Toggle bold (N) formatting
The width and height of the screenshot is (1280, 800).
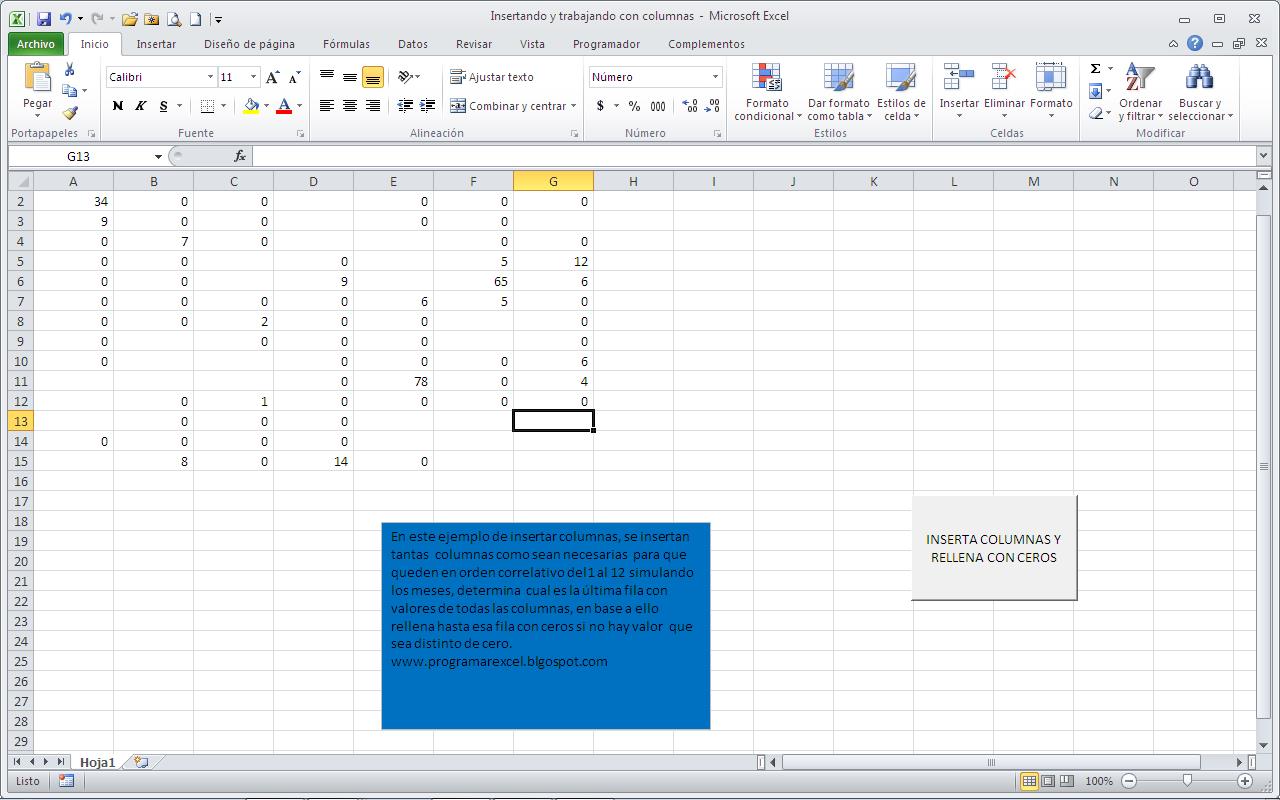[x=118, y=106]
